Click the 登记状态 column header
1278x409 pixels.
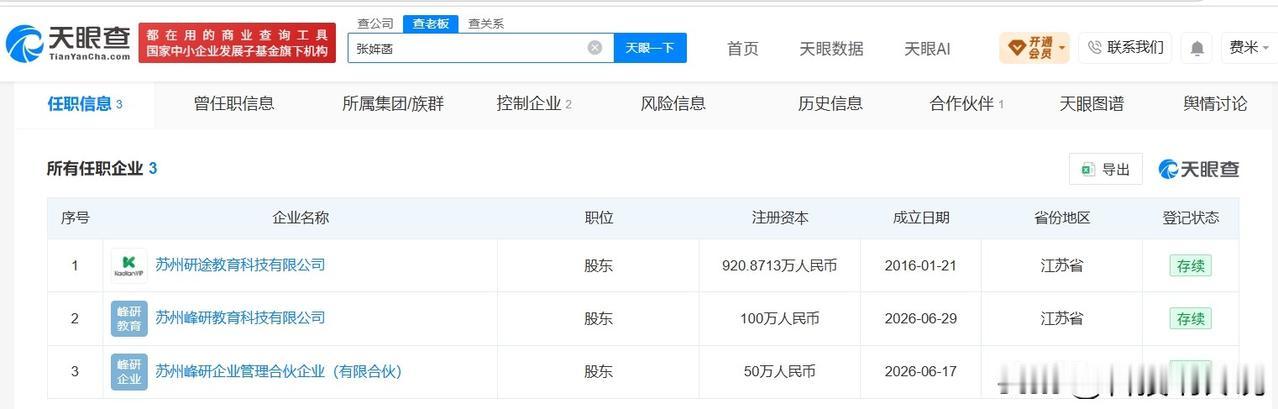(x=1190, y=217)
